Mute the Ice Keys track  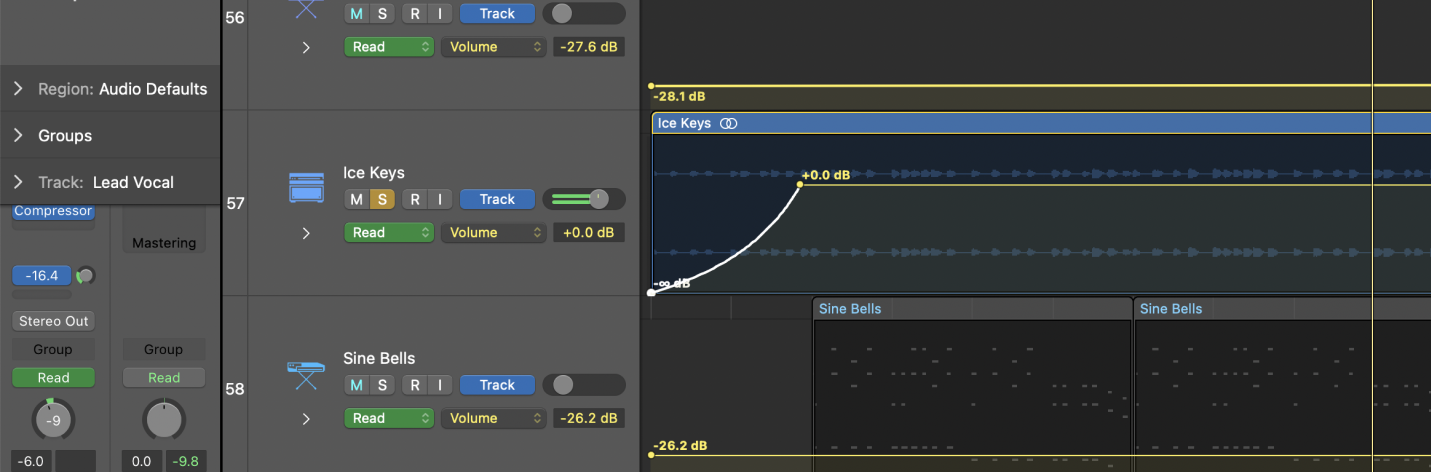[356, 199]
